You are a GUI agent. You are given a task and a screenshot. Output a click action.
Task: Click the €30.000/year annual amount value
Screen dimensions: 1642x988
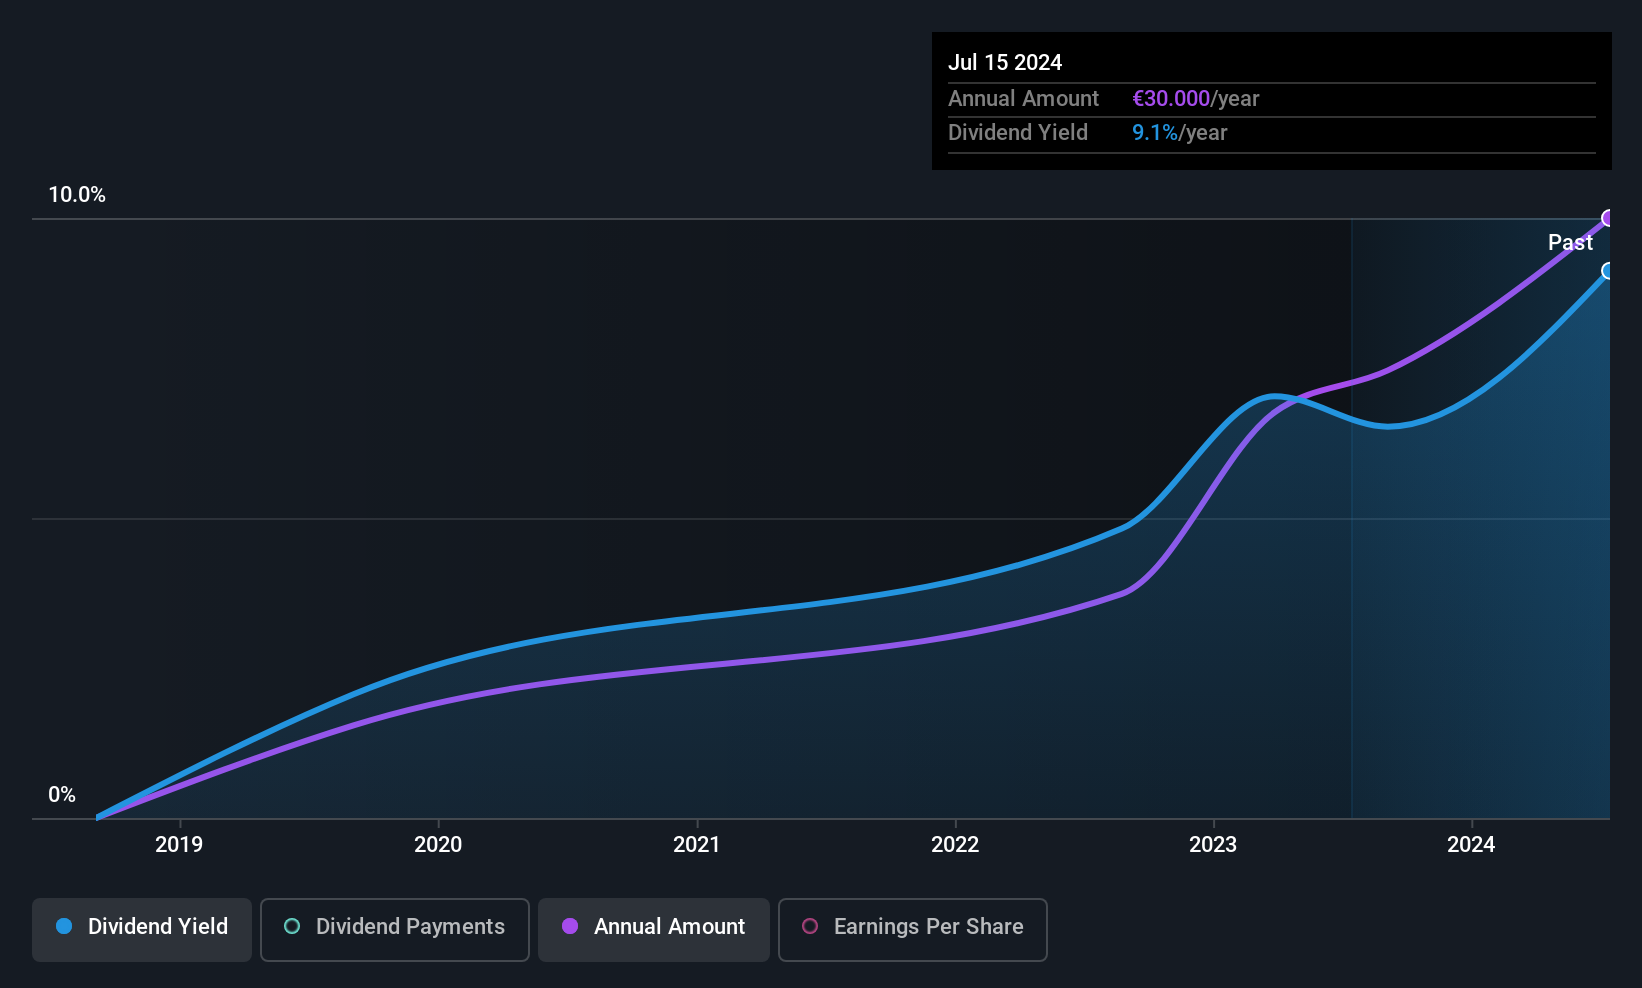point(1195,99)
